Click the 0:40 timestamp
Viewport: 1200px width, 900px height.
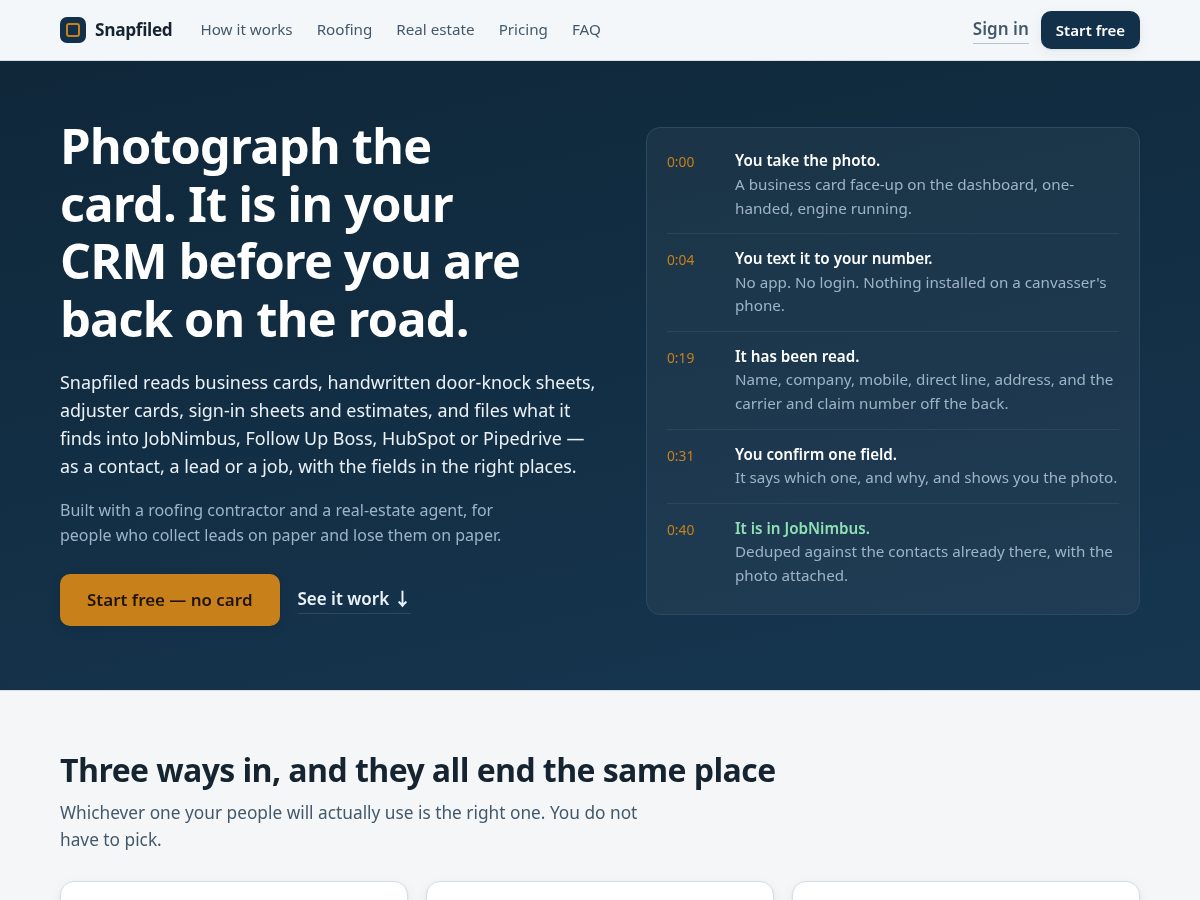tap(680, 530)
